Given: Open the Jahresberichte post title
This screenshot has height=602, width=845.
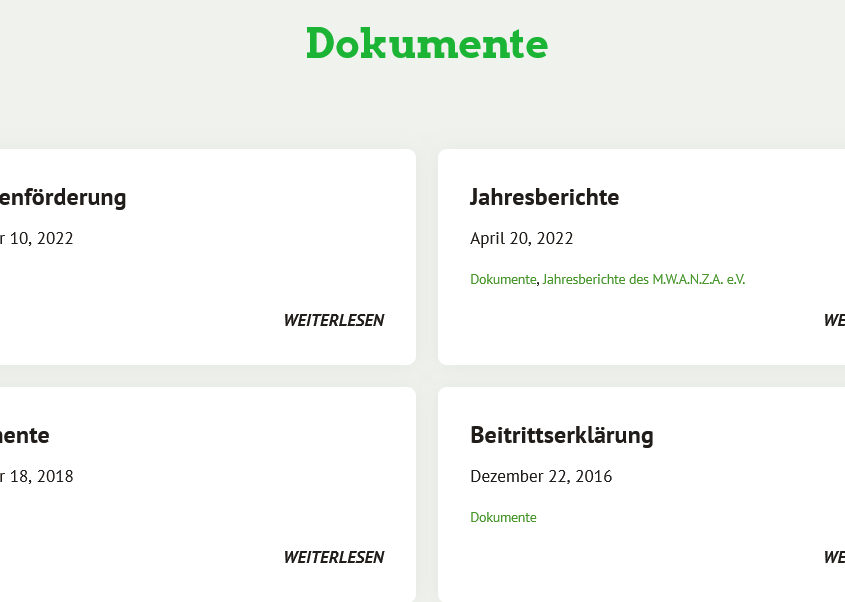Looking at the screenshot, I should [544, 197].
